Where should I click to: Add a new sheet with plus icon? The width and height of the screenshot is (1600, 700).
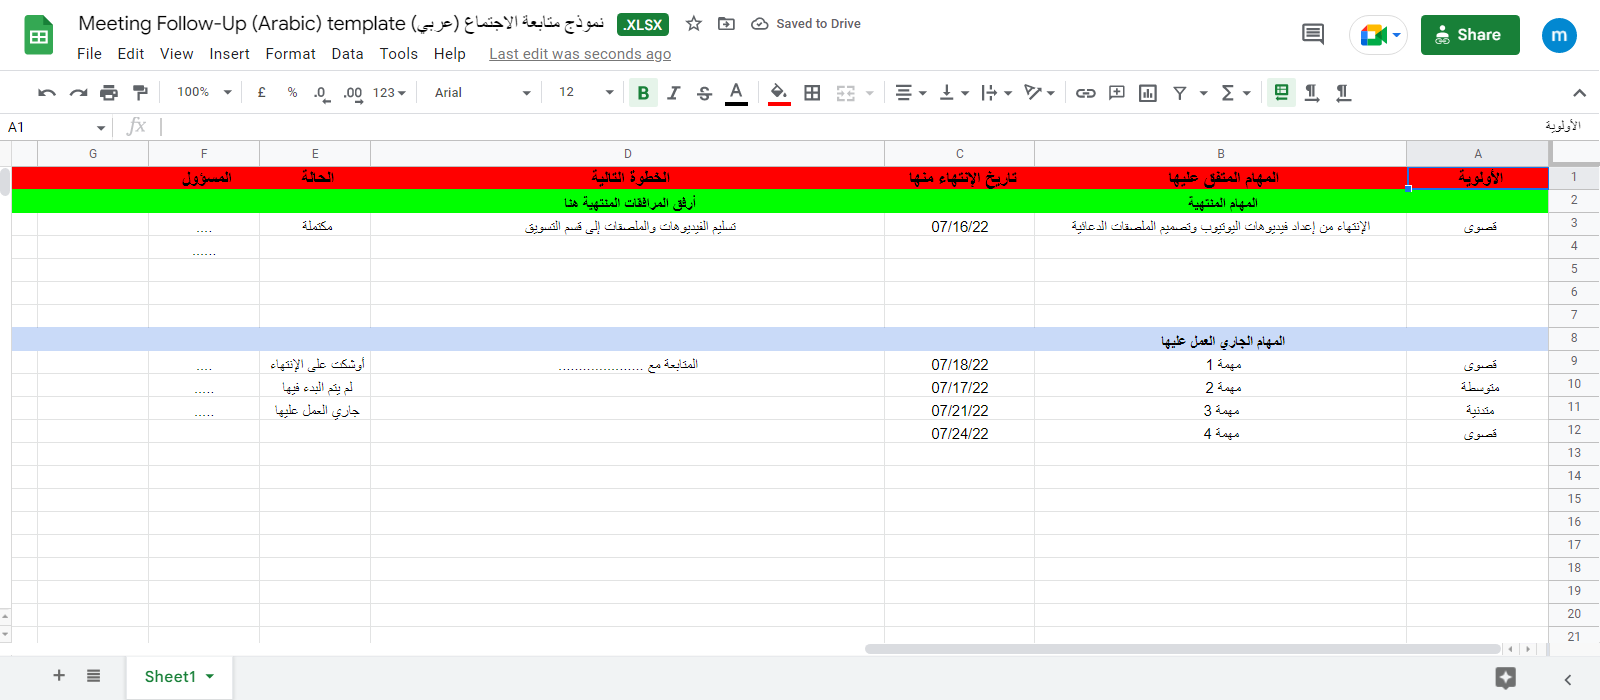59,676
